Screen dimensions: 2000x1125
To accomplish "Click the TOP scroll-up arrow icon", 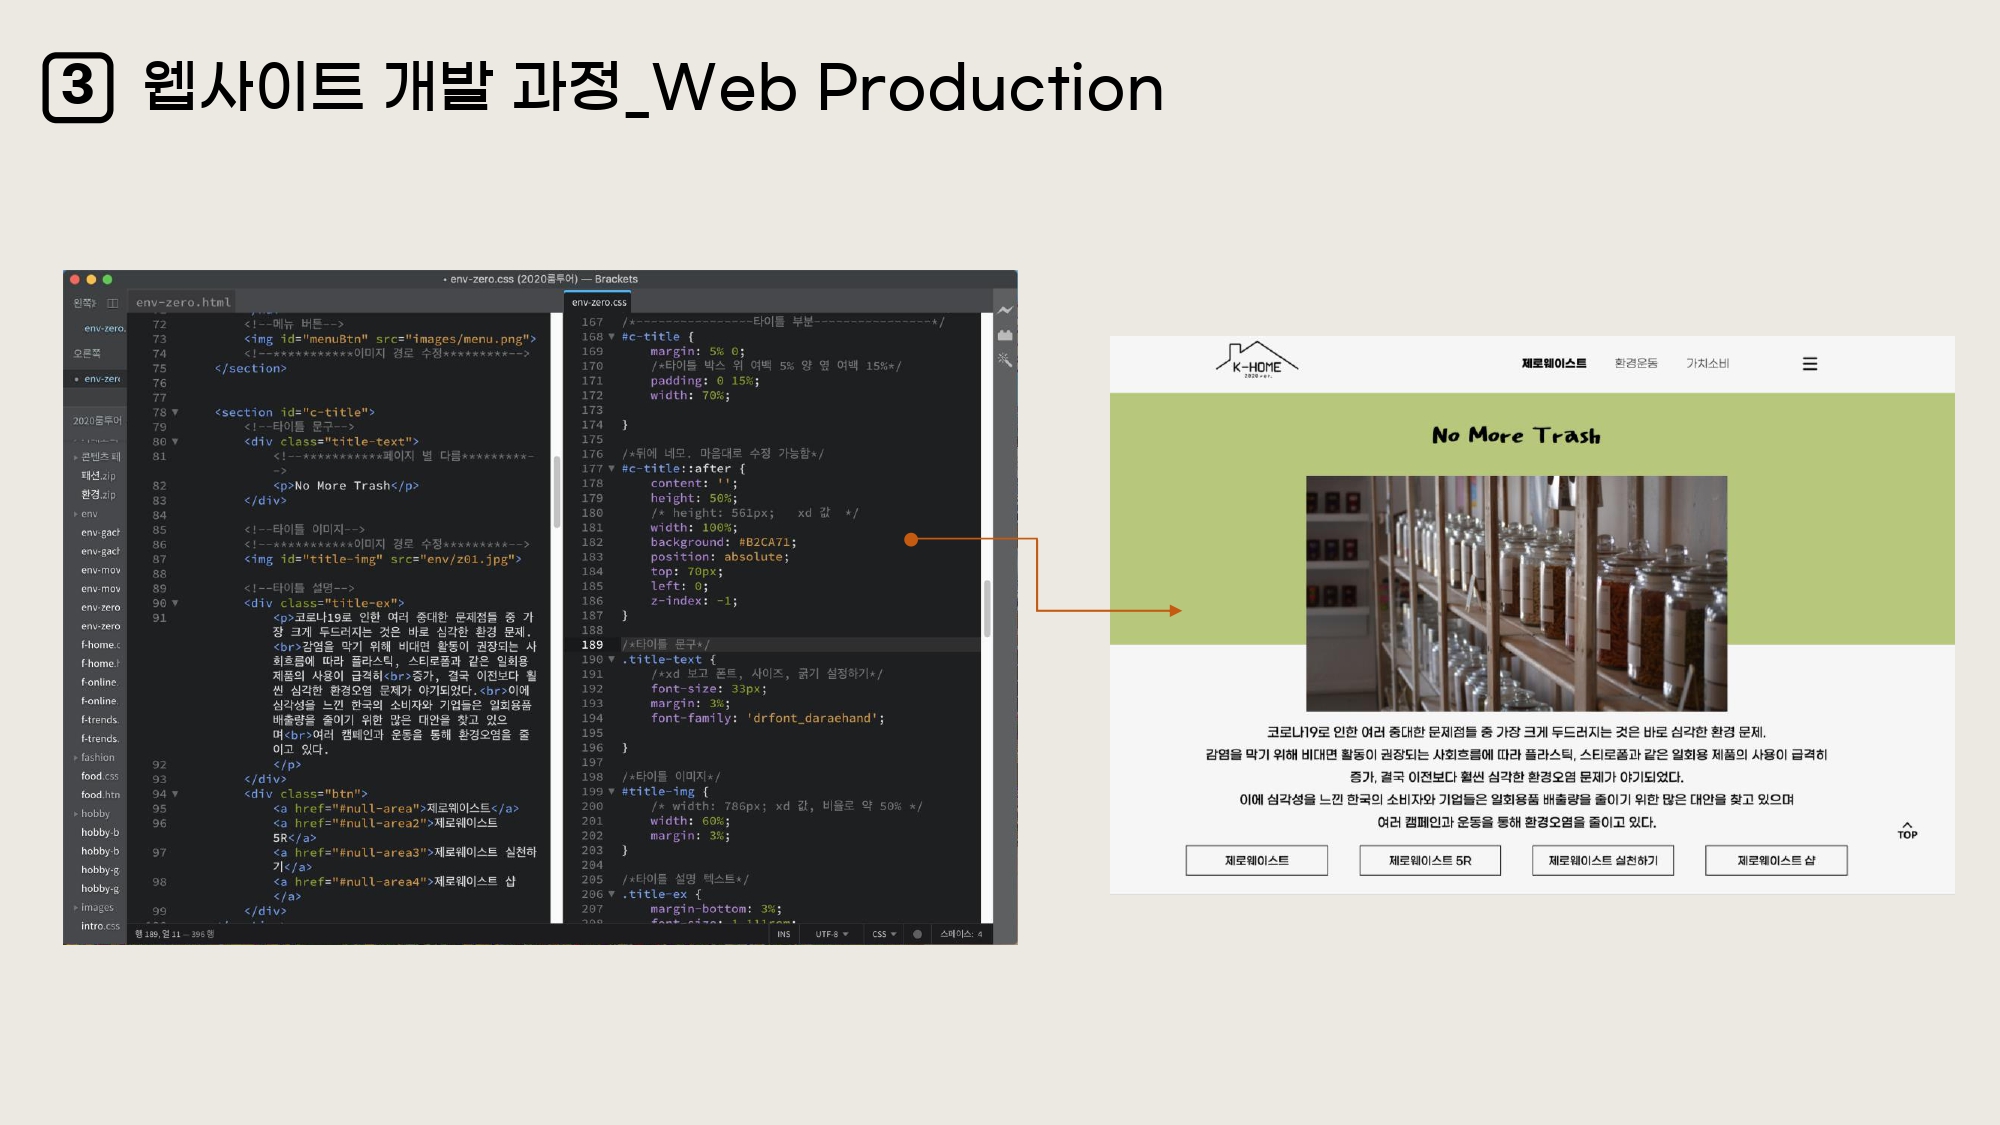I will tap(1907, 829).
